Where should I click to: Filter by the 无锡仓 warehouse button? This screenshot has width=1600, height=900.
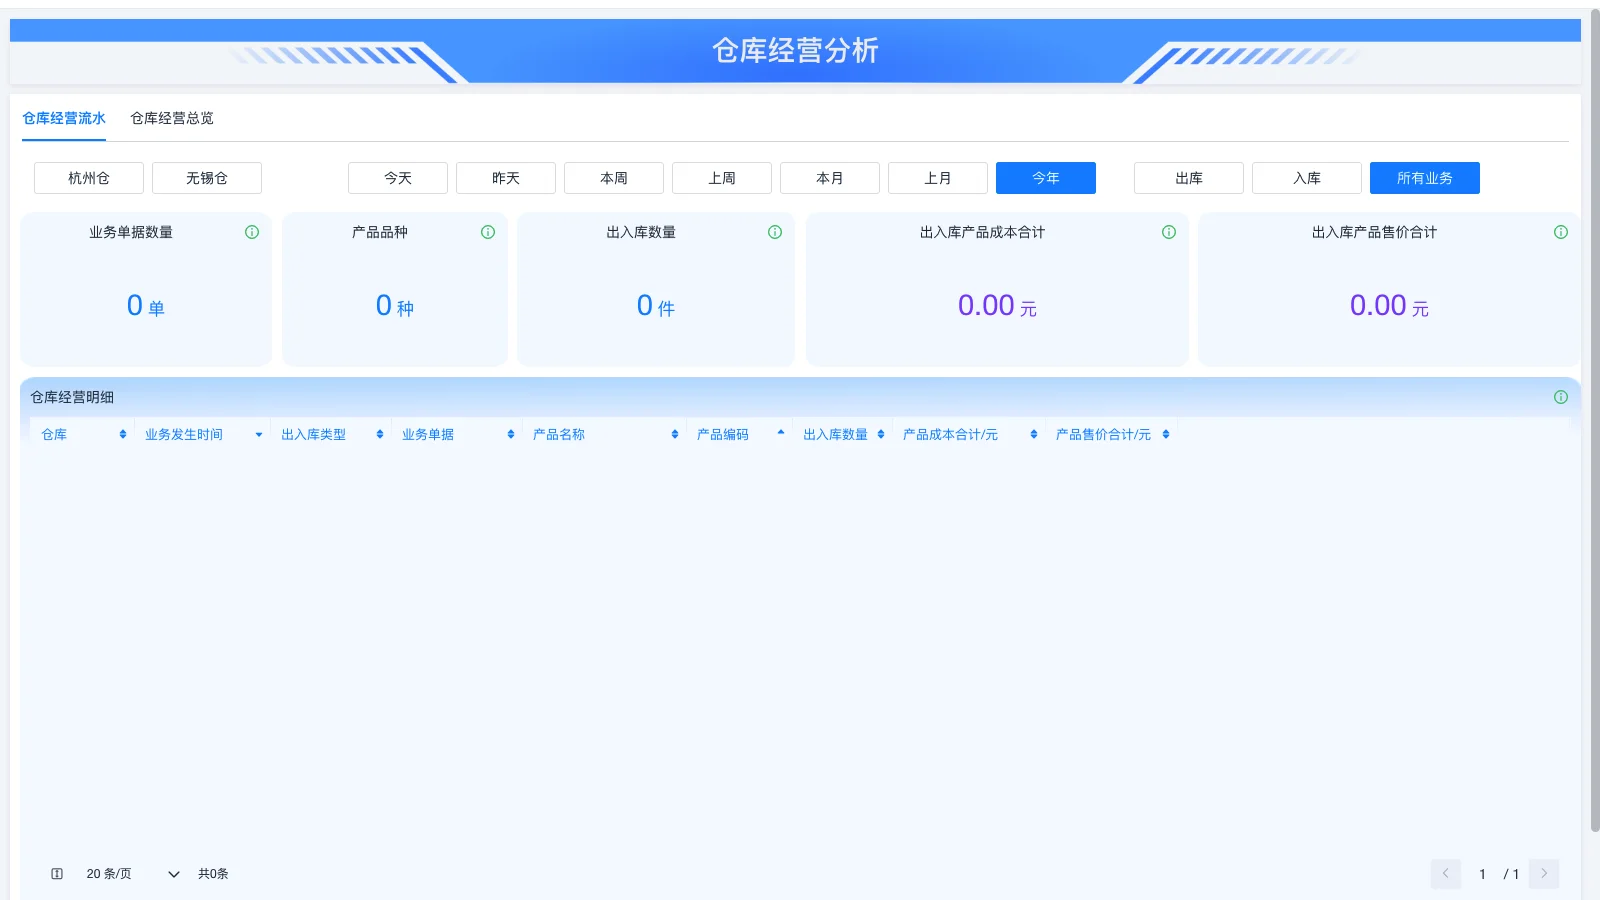tap(206, 178)
